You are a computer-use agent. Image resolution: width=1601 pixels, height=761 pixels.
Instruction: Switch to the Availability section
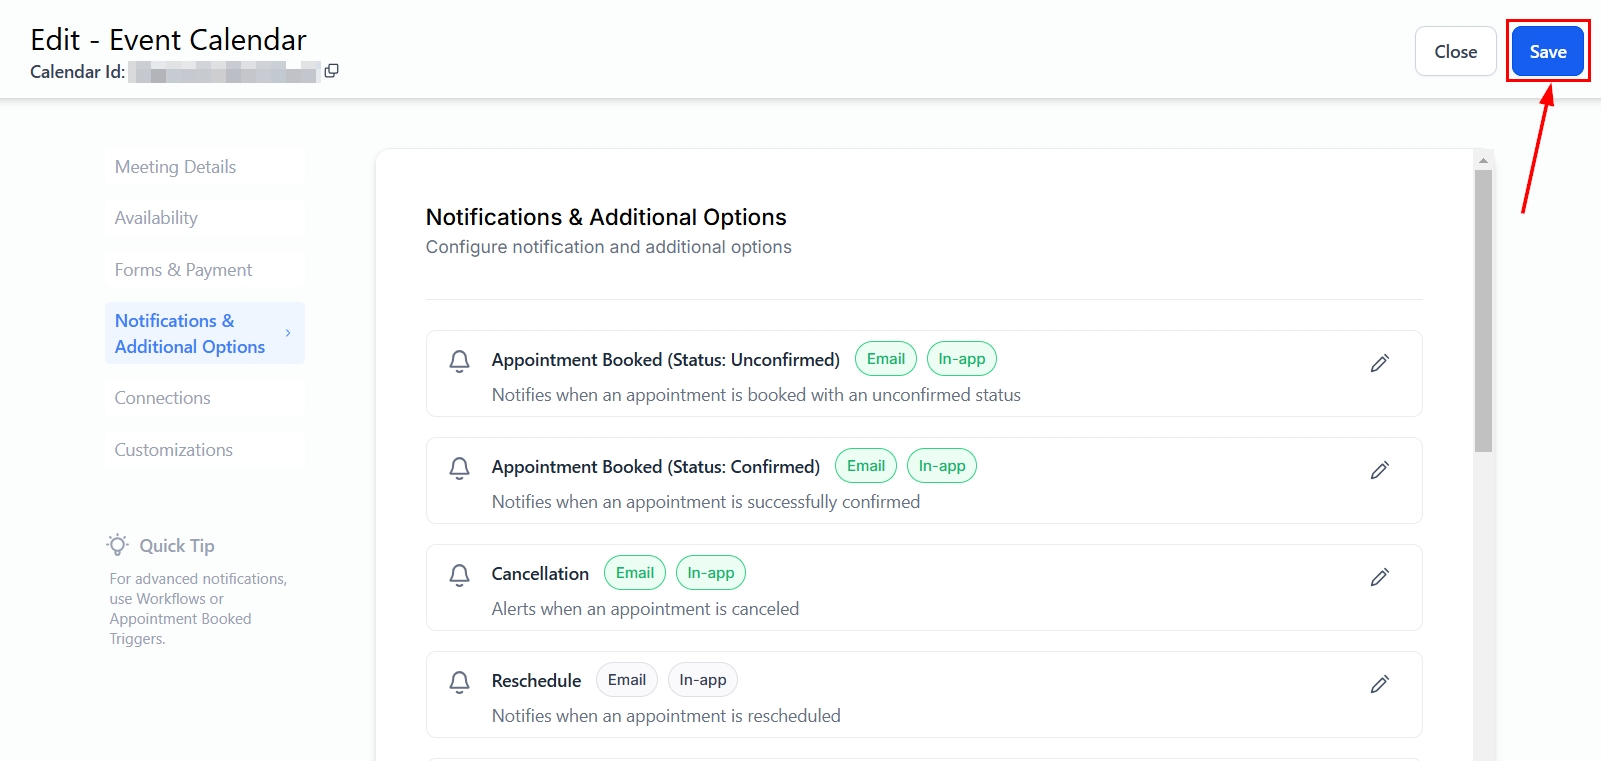[x=156, y=218]
